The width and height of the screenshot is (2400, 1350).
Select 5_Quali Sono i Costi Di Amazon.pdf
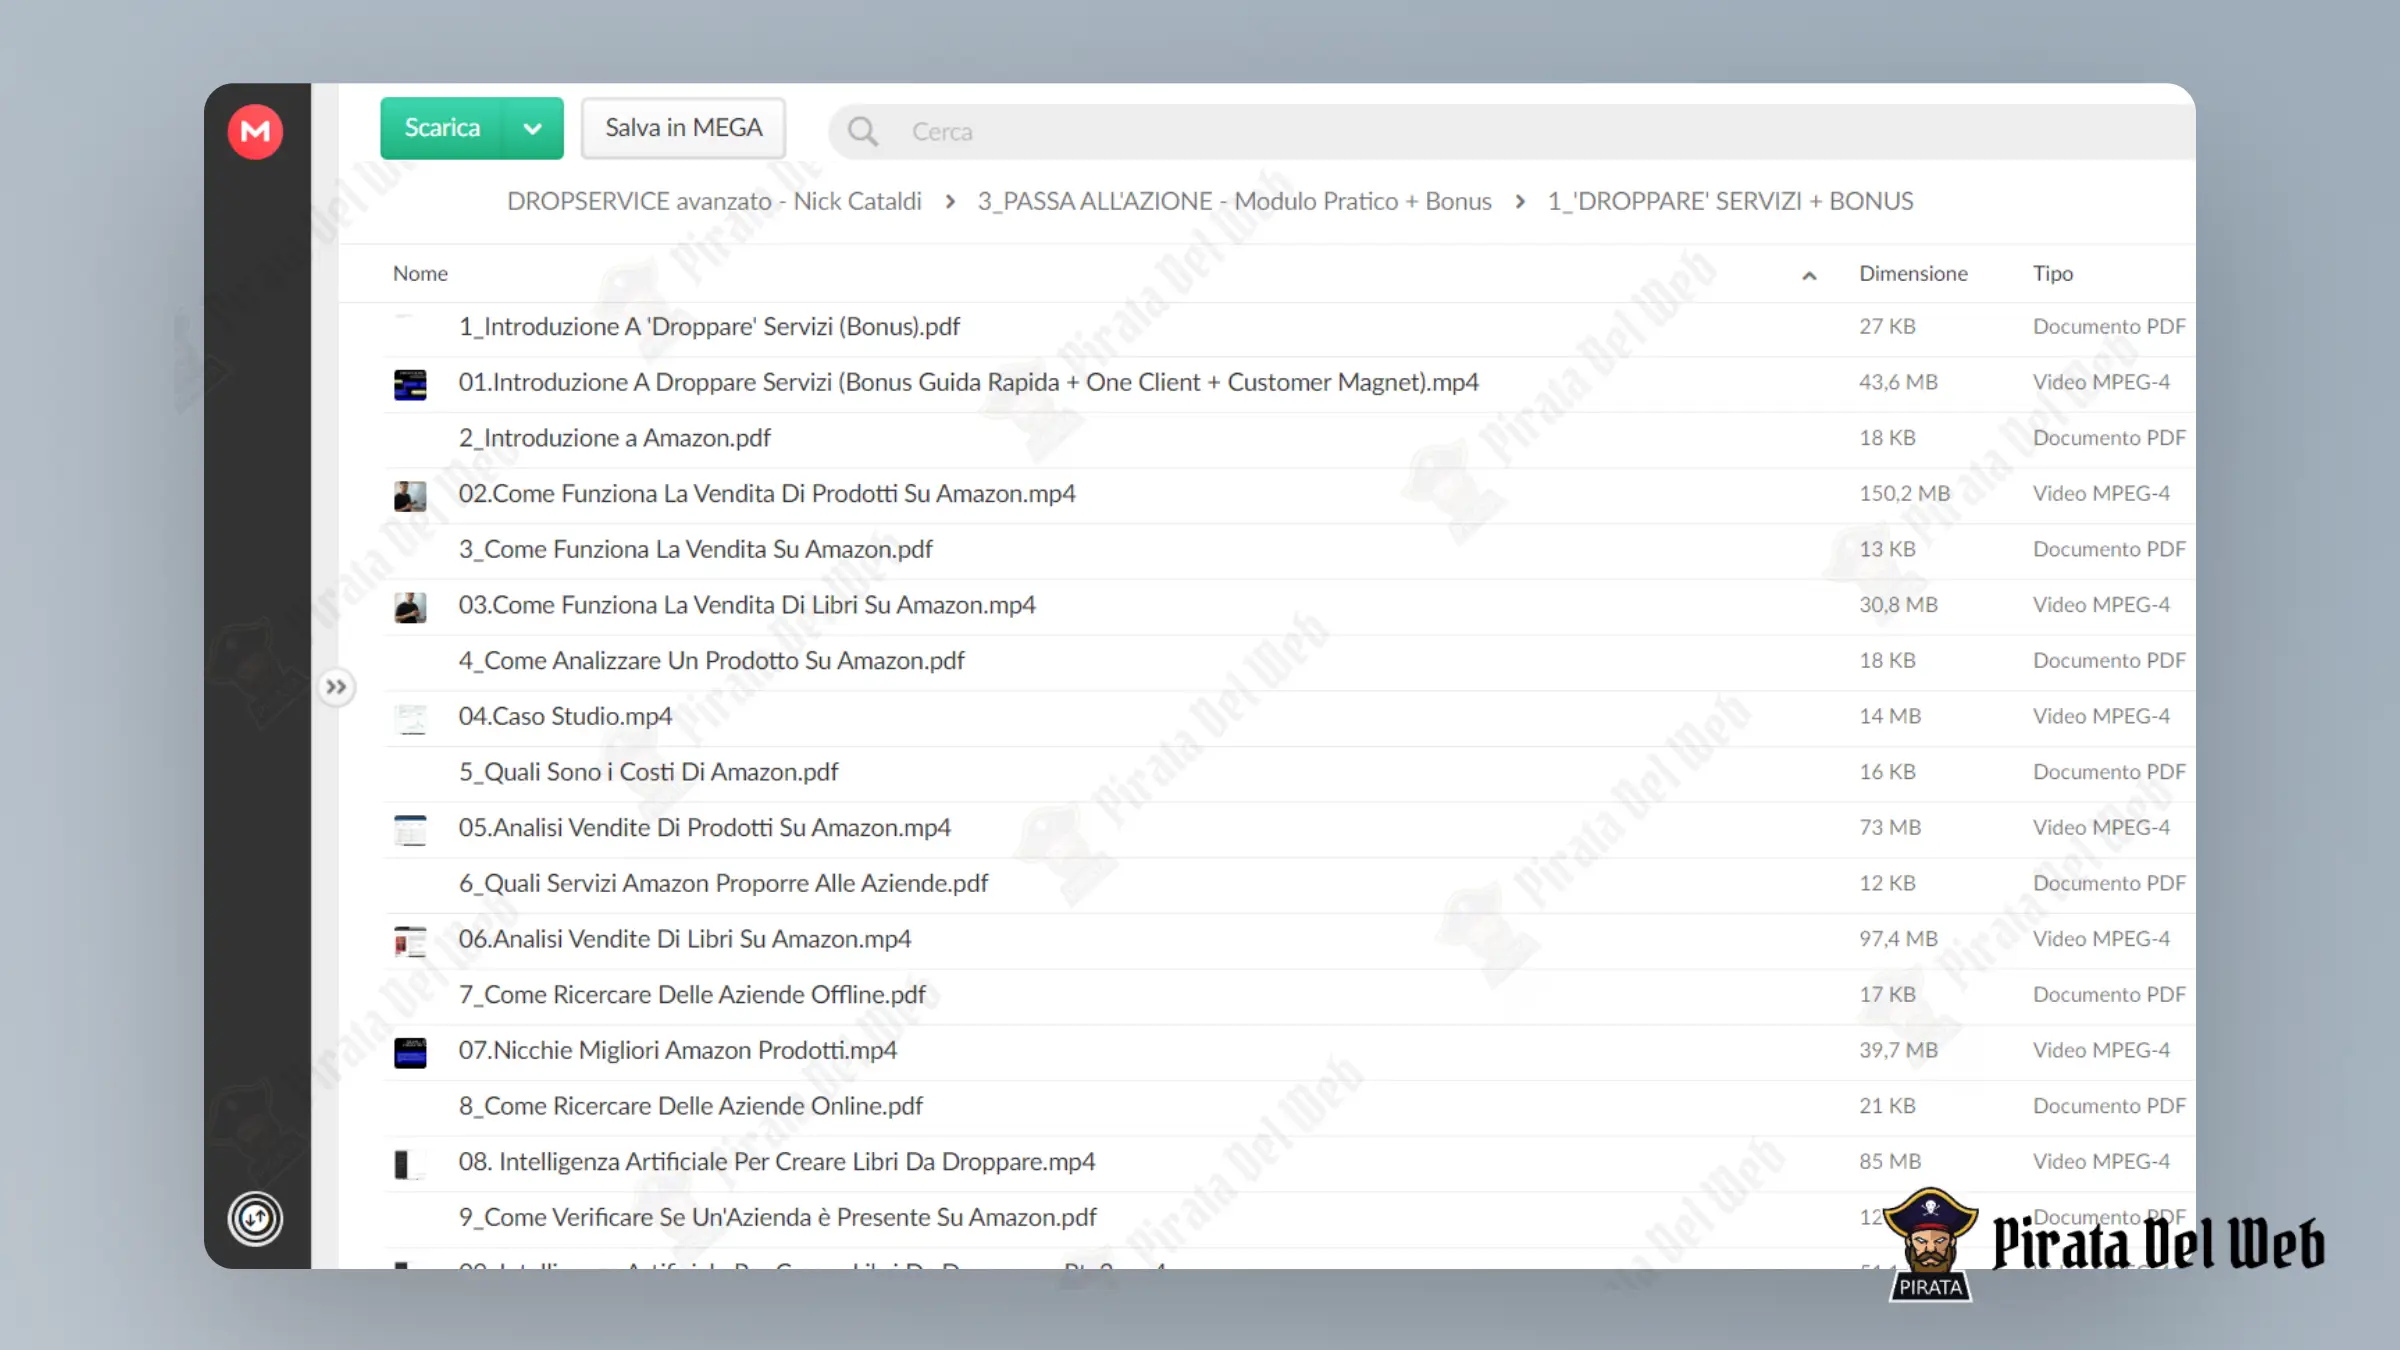coord(648,772)
